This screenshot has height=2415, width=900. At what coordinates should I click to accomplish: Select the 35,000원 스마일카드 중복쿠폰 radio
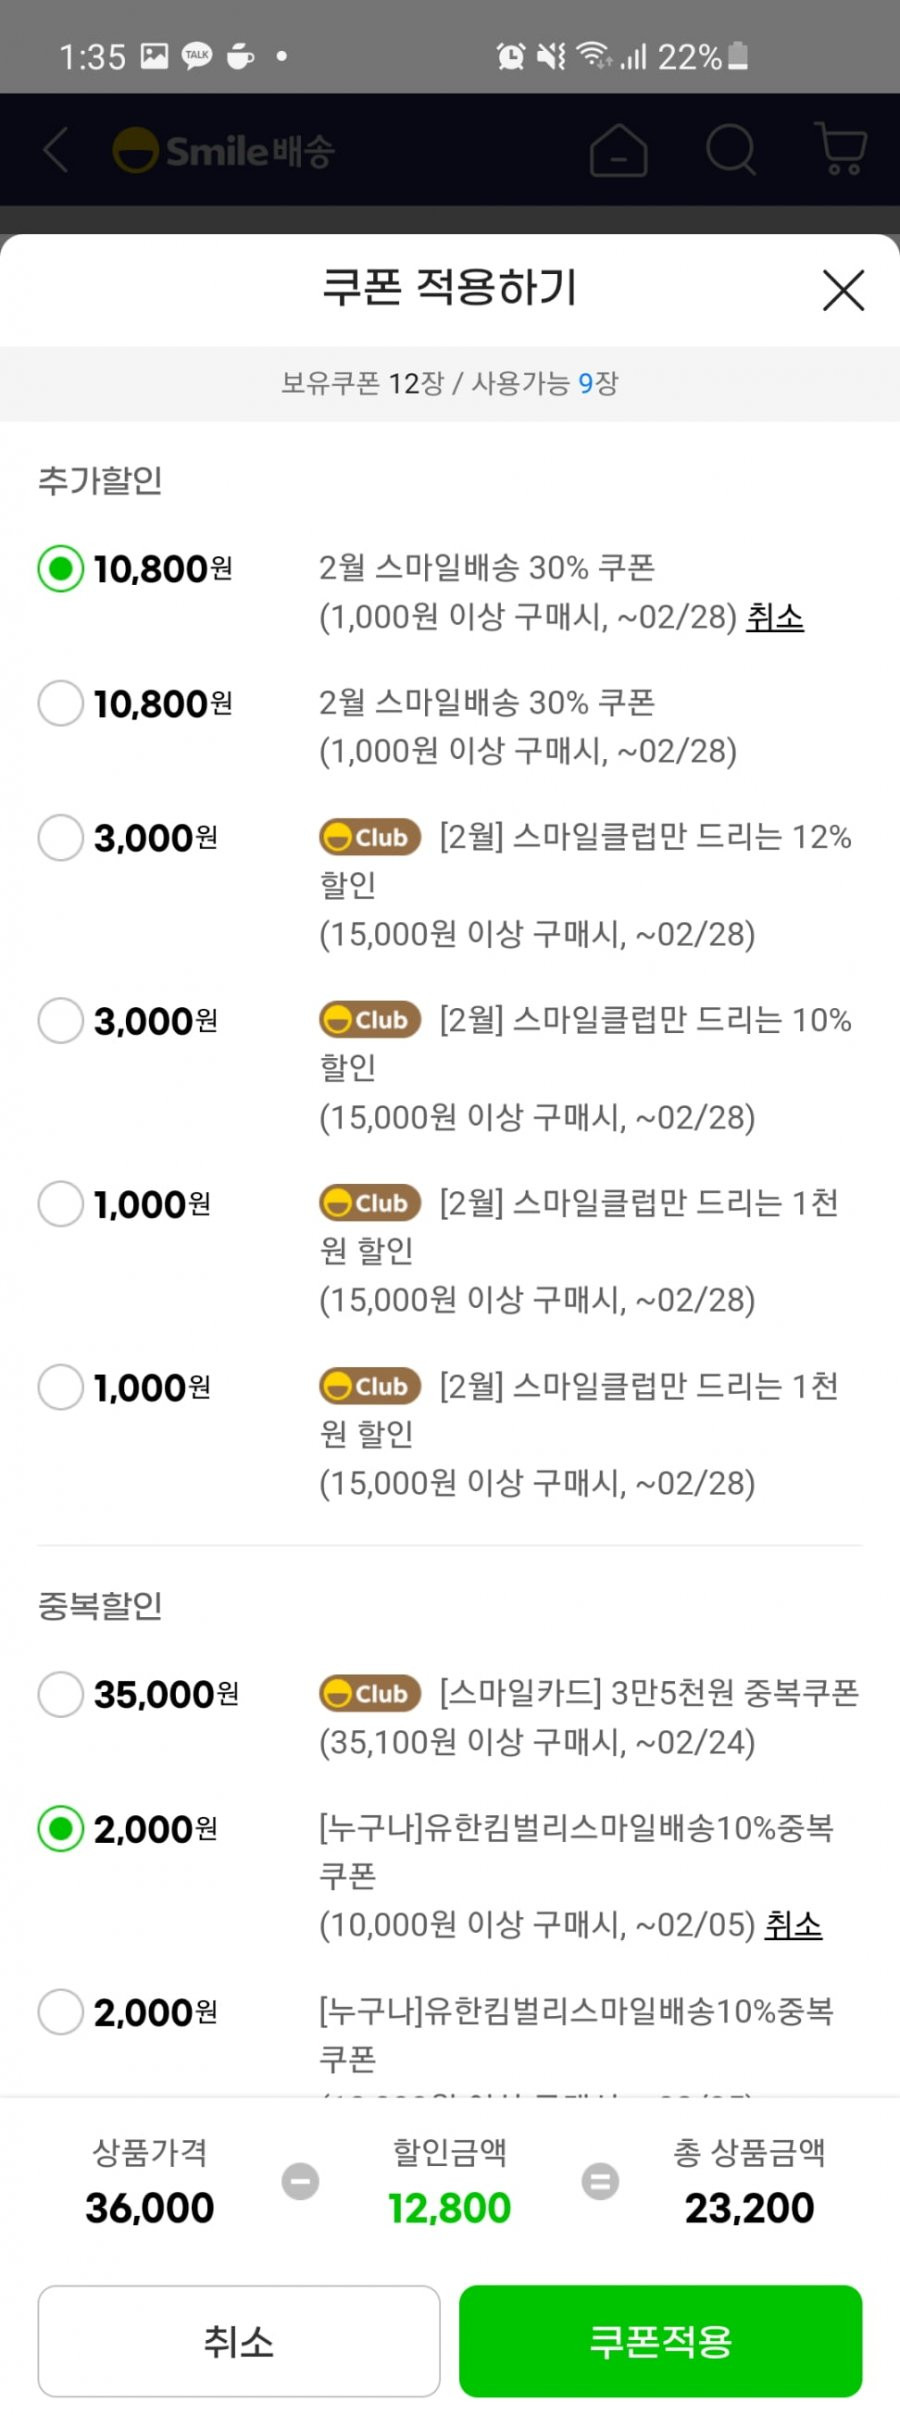pyautogui.click(x=60, y=1694)
